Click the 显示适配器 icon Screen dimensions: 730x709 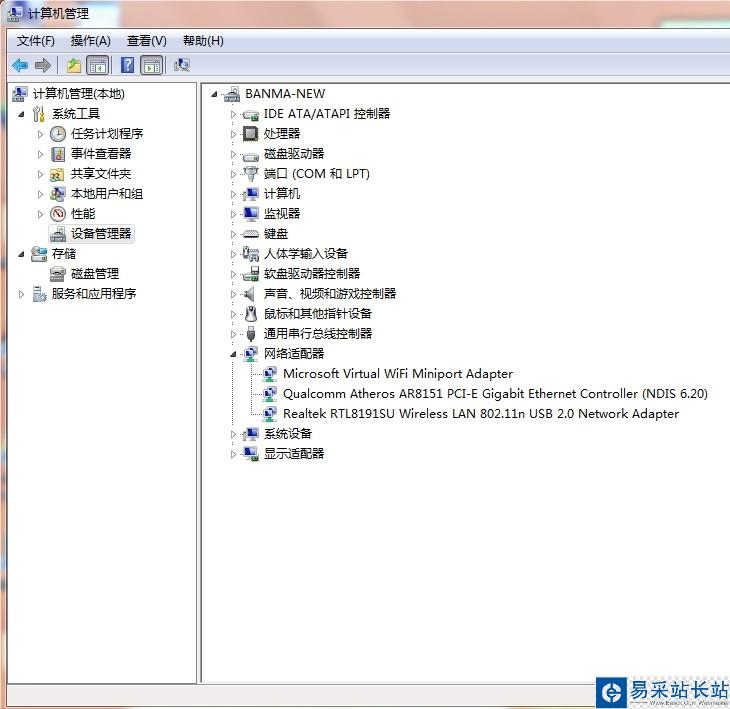[250, 454]
